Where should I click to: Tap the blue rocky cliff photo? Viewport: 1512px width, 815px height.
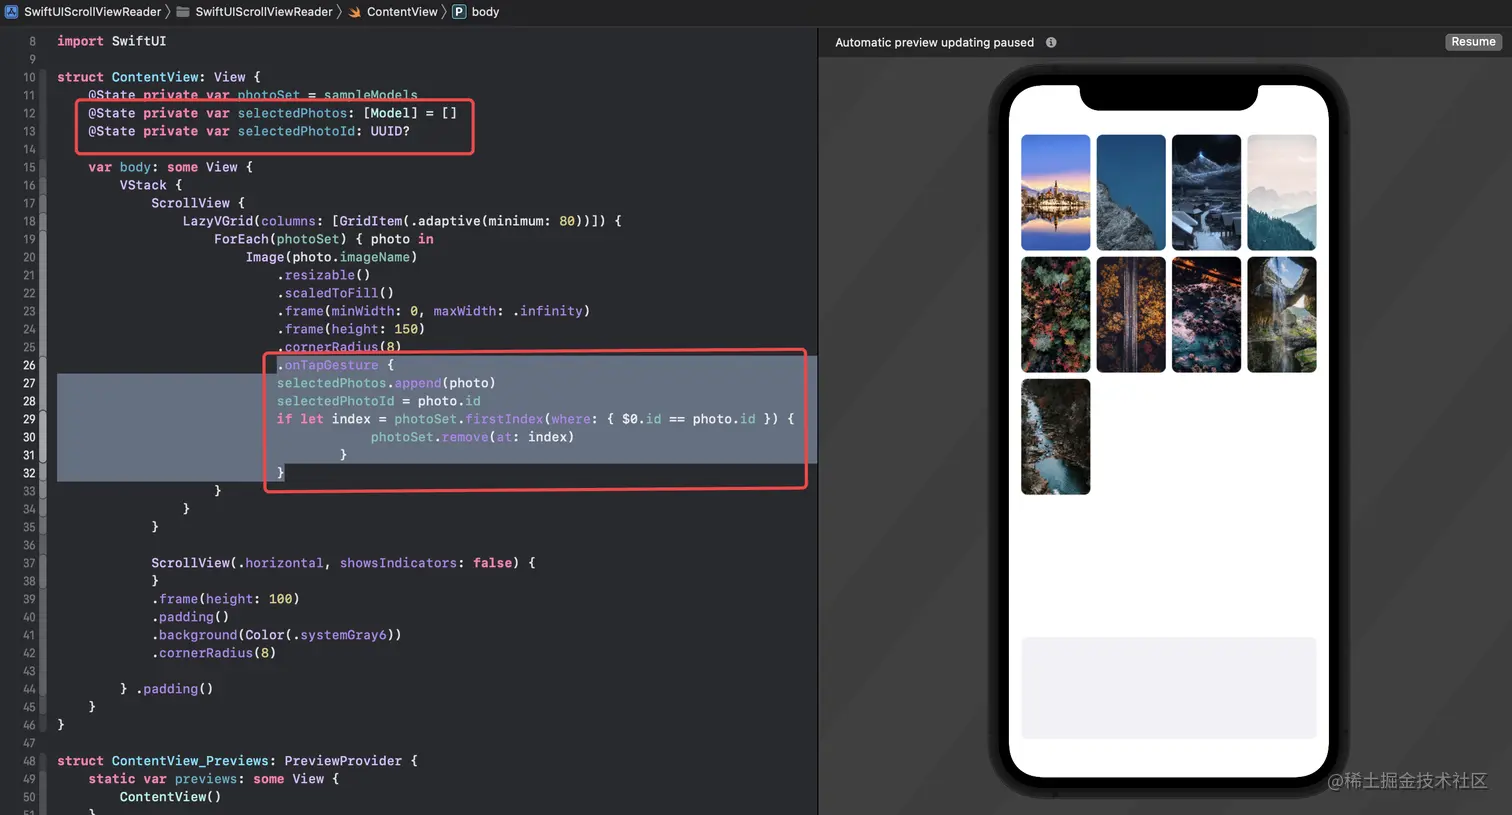(1131, 192)
